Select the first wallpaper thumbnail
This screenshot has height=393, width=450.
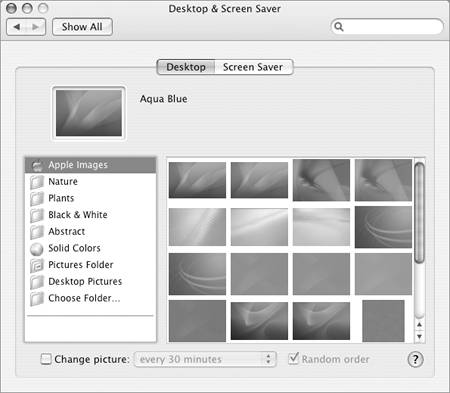coord(197,180)
